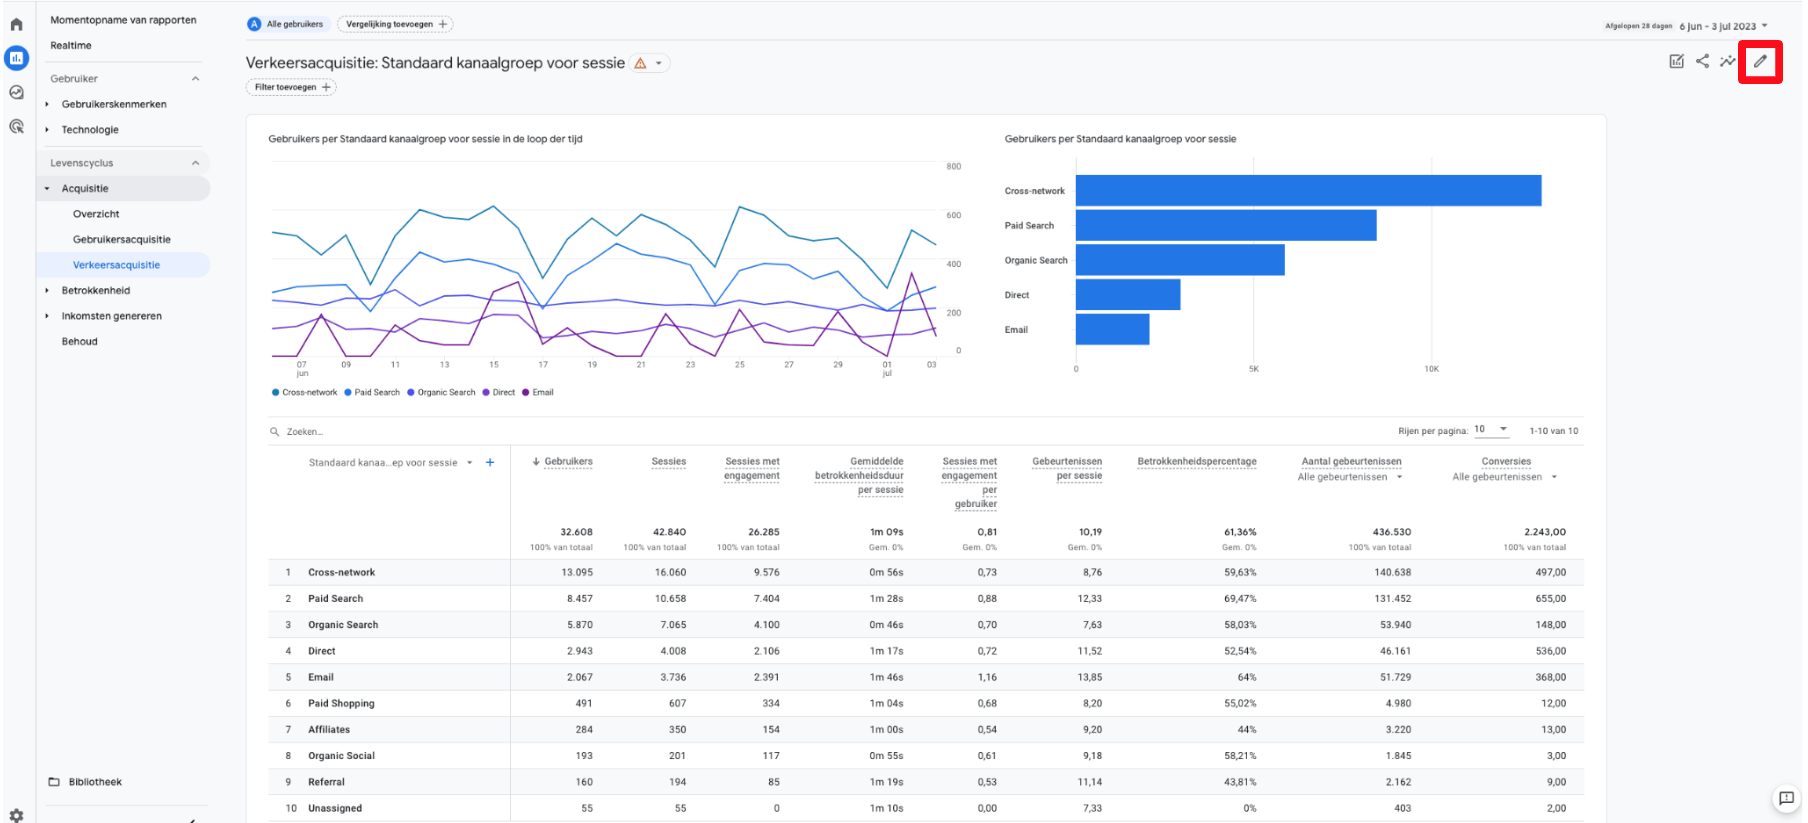
Task: Click Vergelijking toevoegen button
Action: point(395,24)
